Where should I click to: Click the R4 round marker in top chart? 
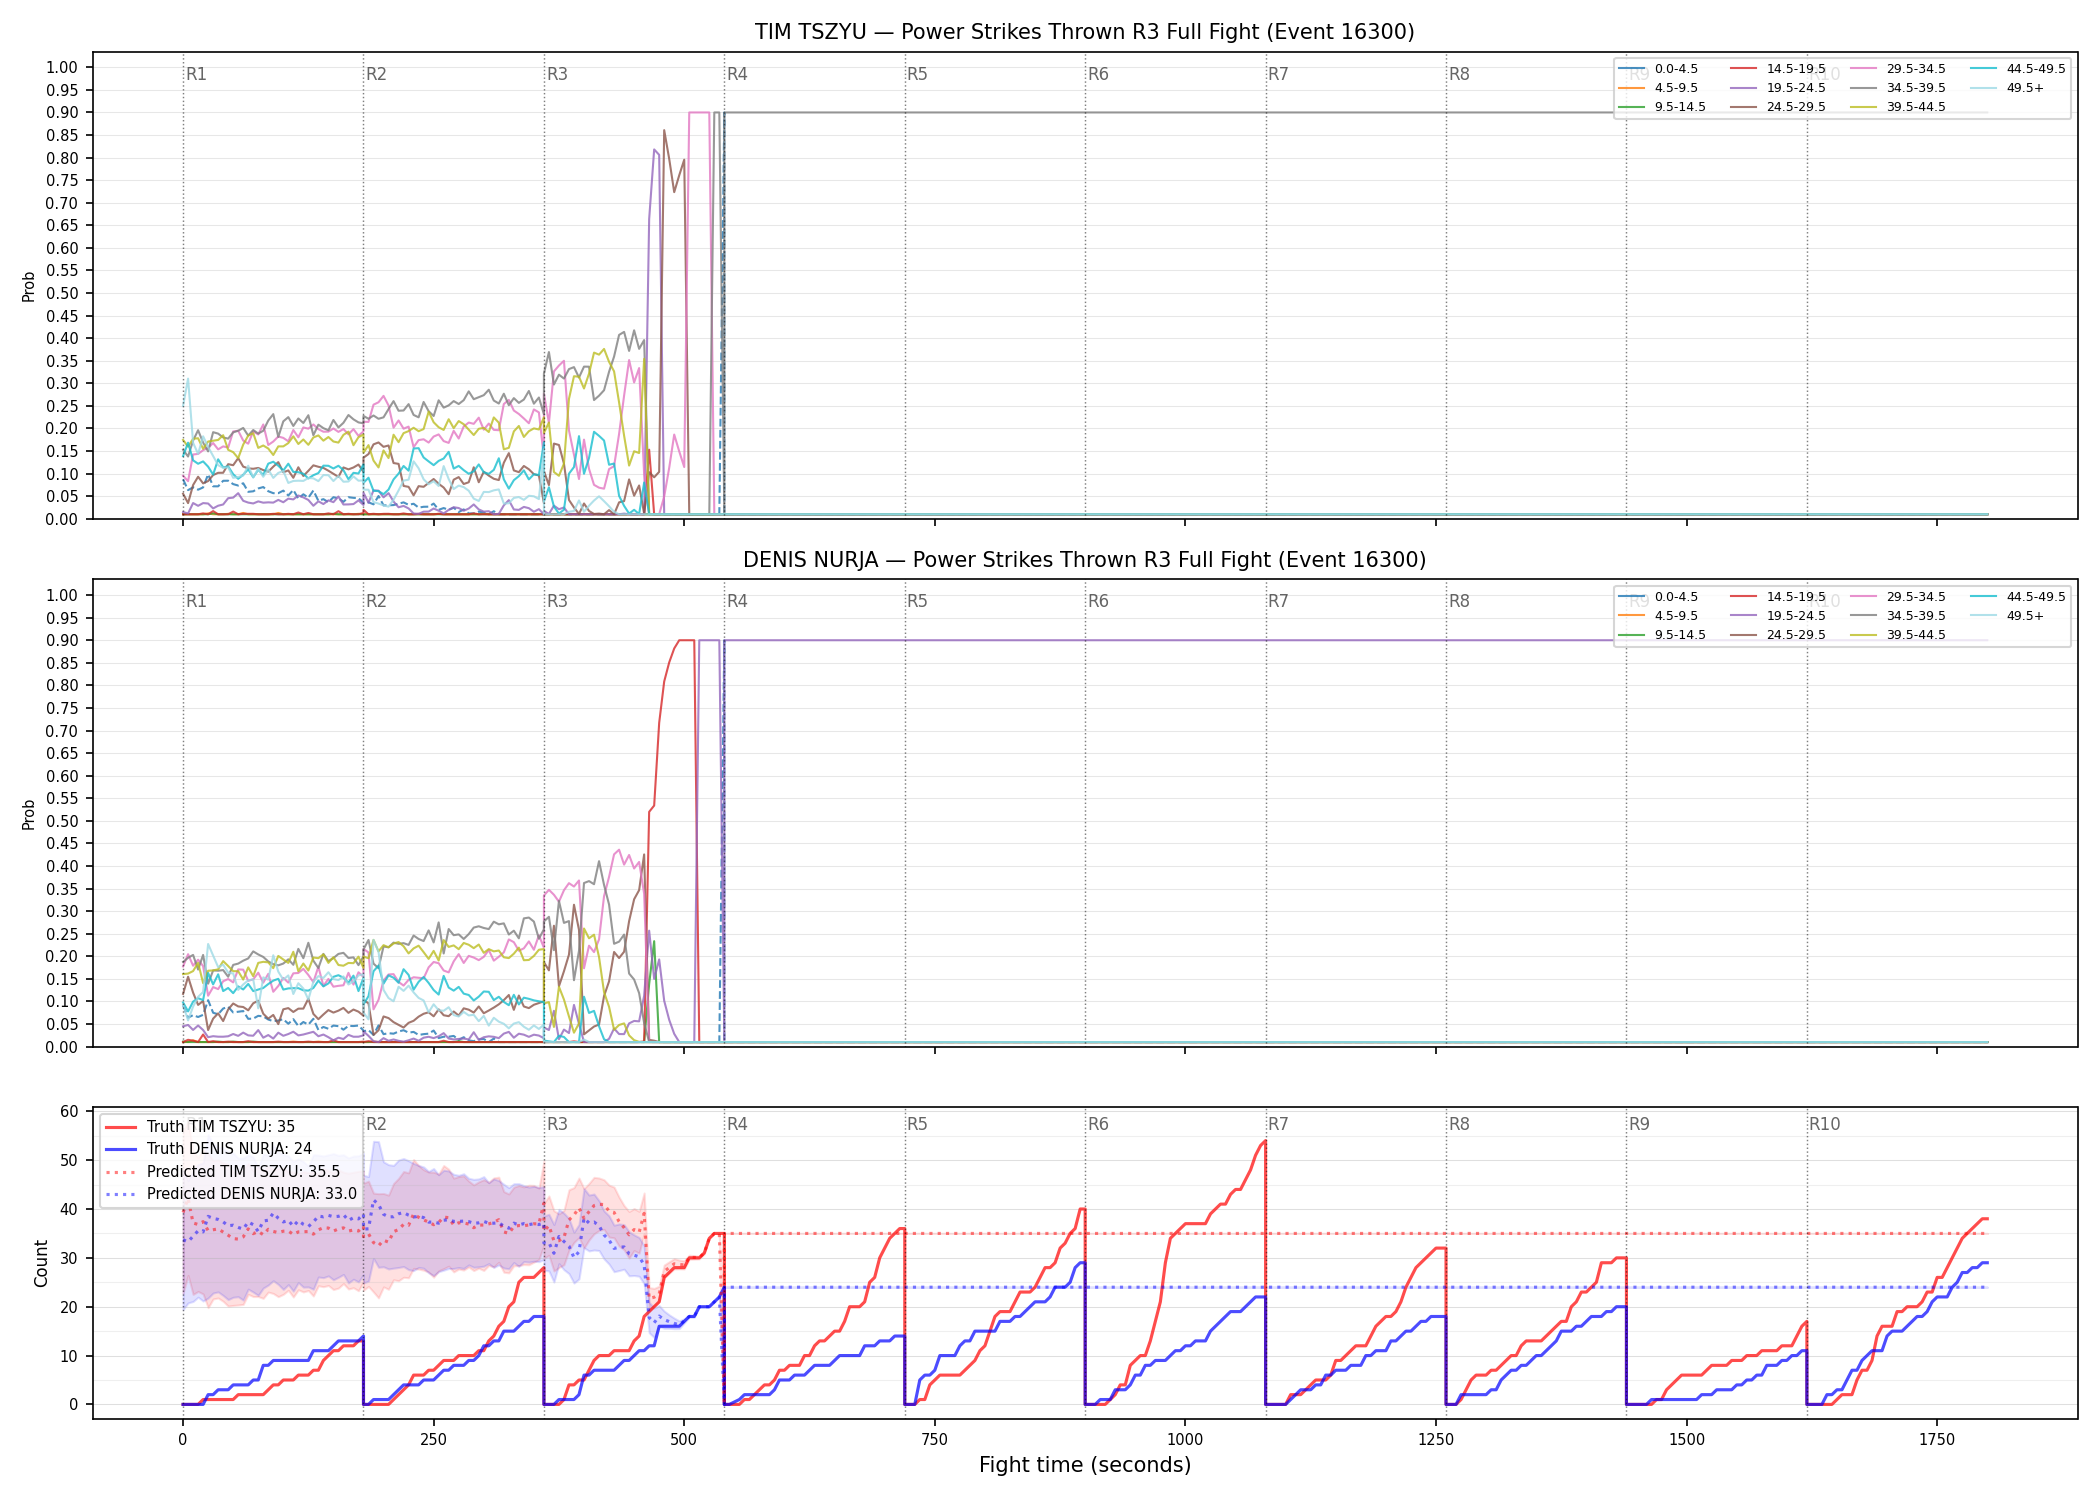pyautogui.click(x=737, y=74)
